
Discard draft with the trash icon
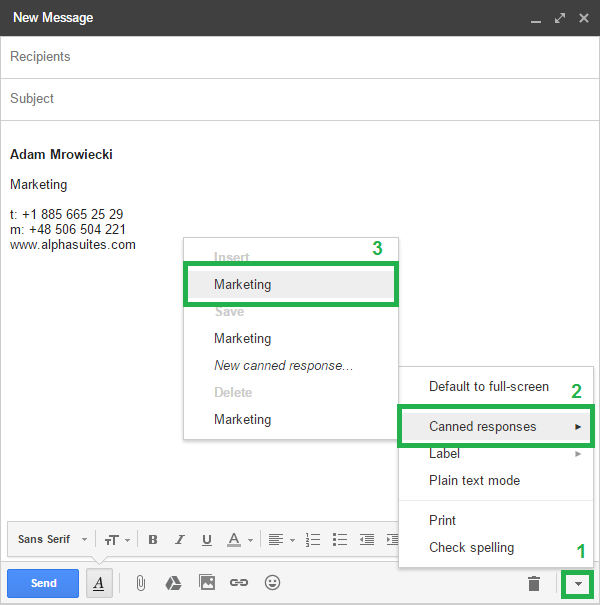pyautogui.click(x=534, y=583)
